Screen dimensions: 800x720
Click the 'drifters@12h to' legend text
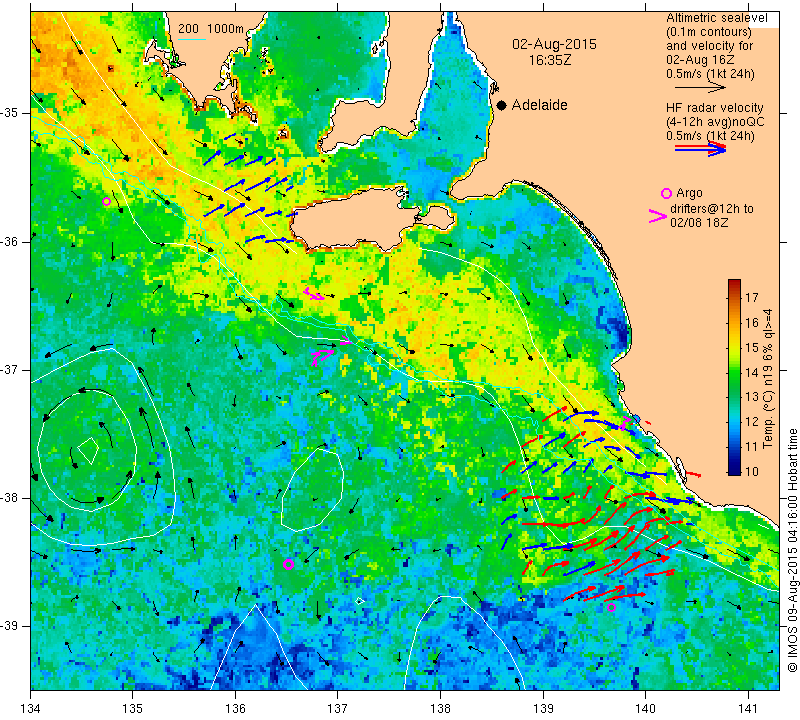(711, 209)
